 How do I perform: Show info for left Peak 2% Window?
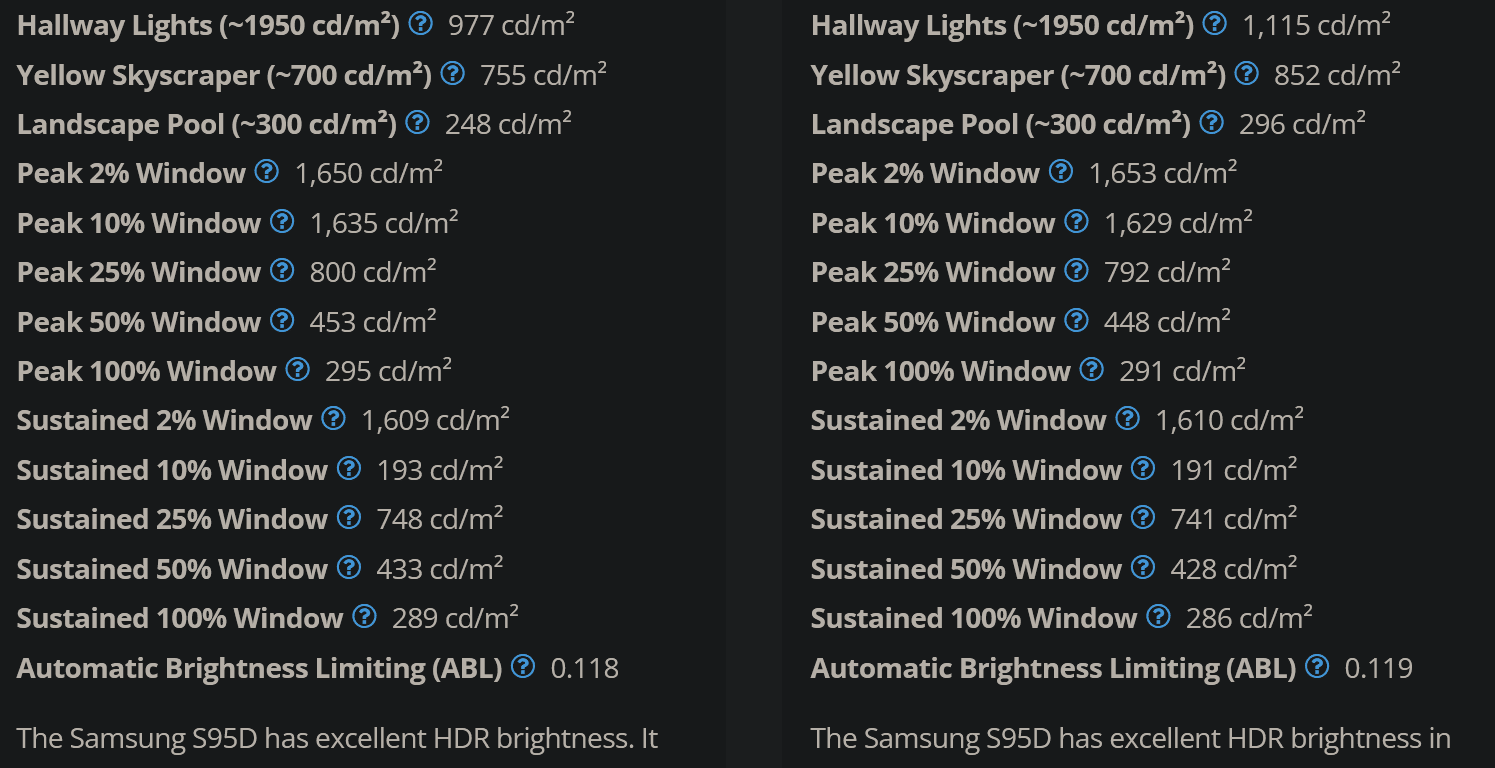point(267,171)
